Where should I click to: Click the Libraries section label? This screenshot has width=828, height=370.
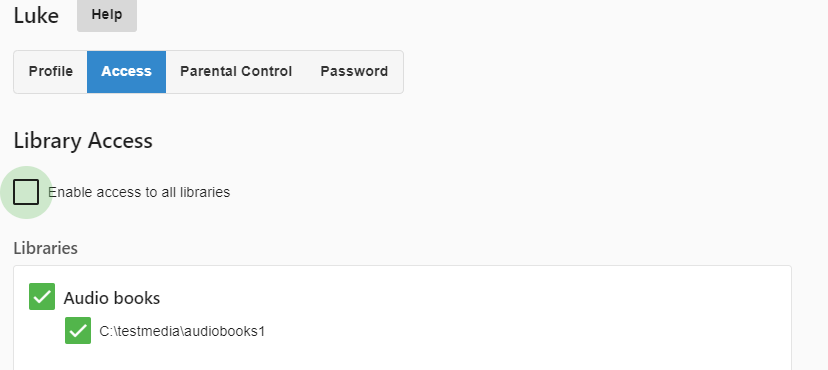pos(45,248)
